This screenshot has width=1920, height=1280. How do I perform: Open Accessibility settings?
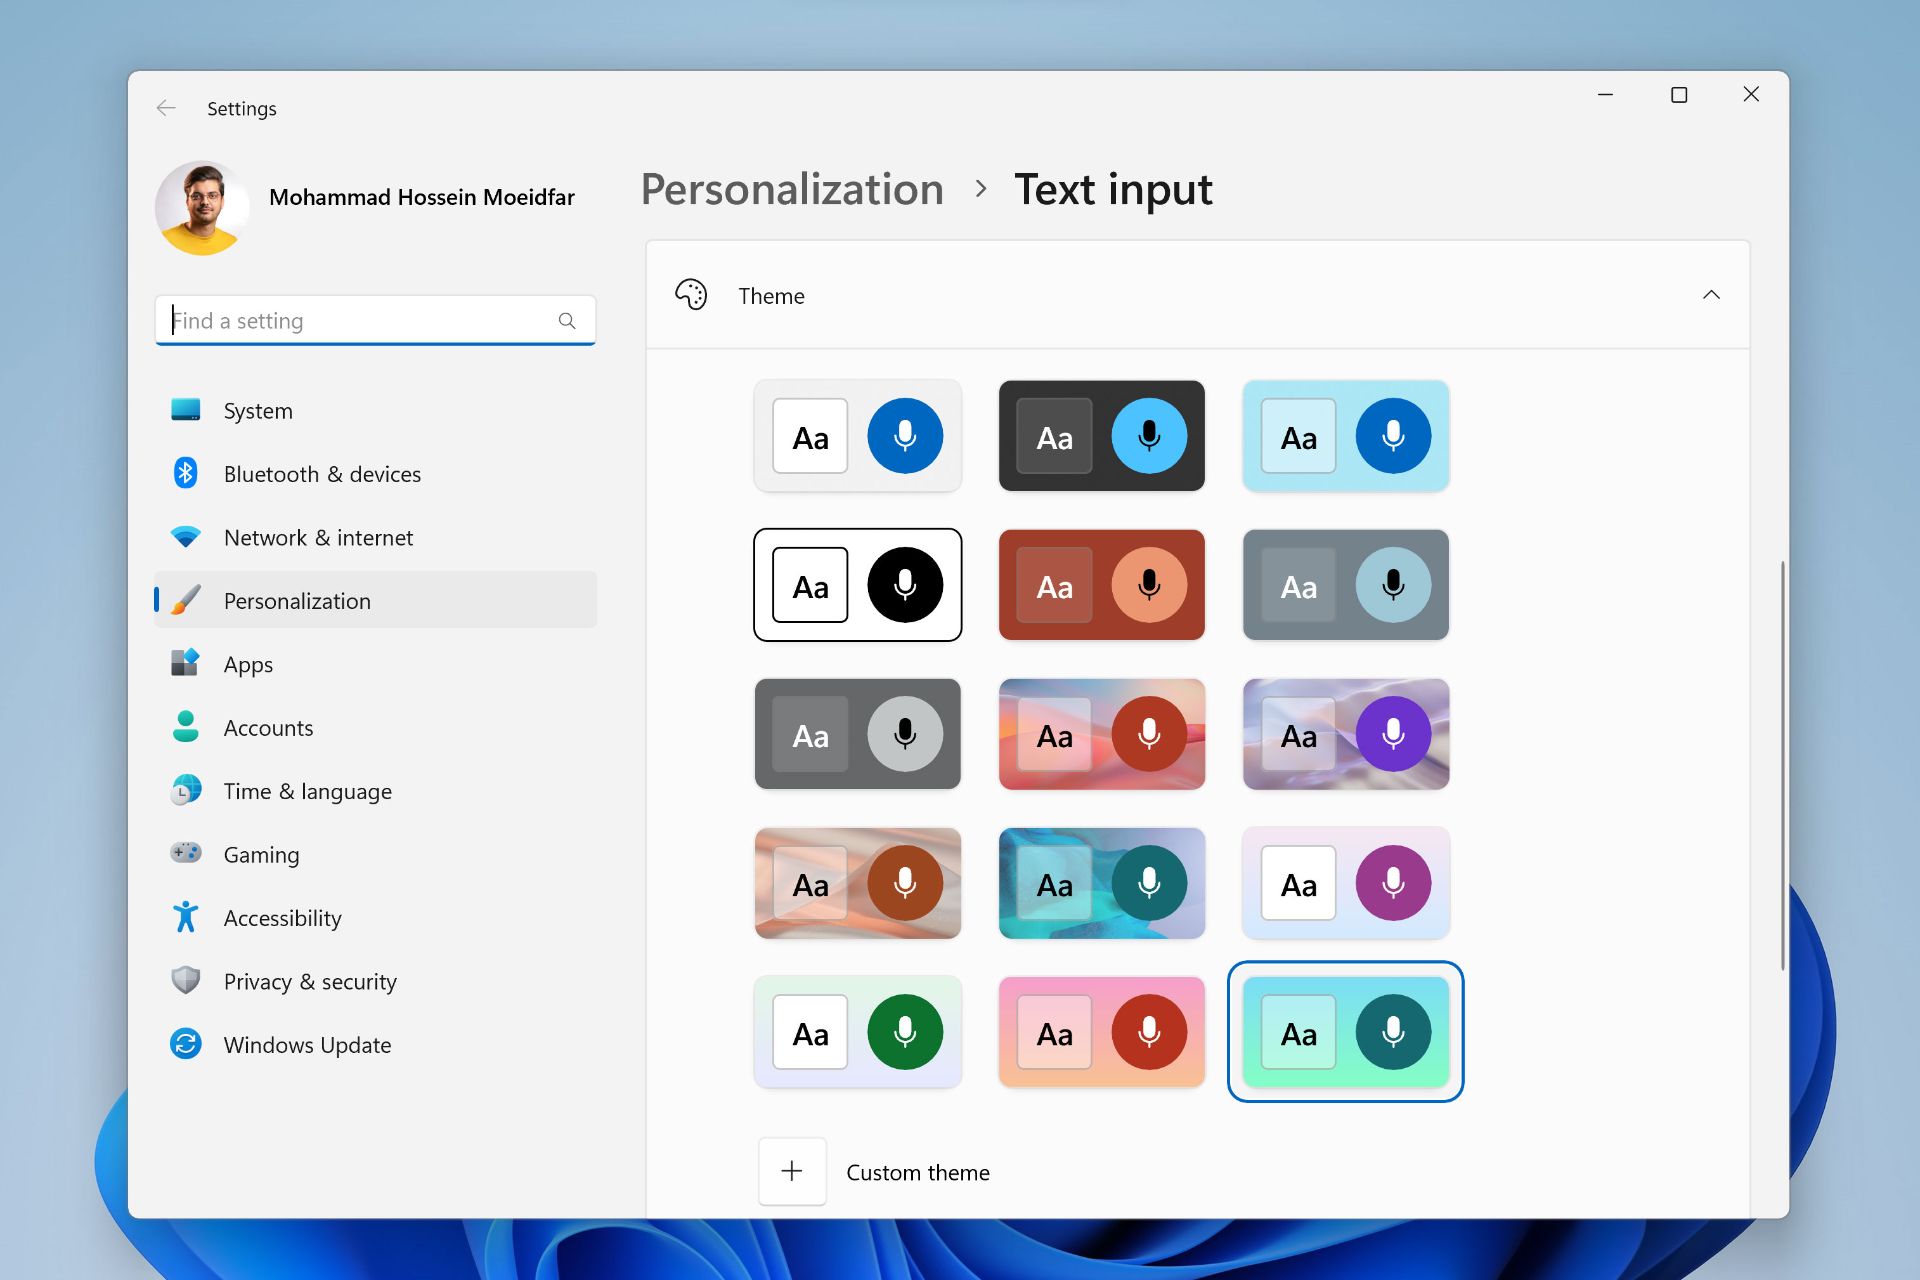pyautogui.click(x=375, y=918)
